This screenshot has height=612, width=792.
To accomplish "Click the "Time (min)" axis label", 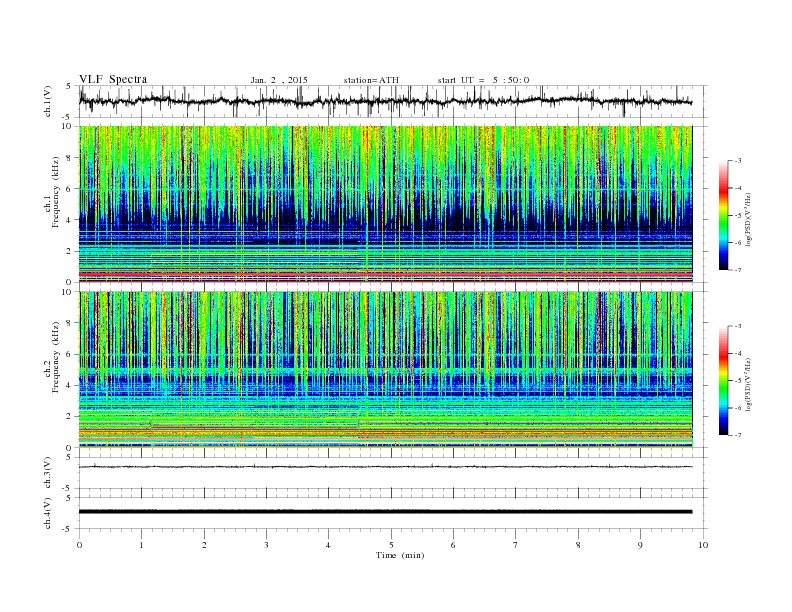I will pyautogui.click(x=400, y=555).
